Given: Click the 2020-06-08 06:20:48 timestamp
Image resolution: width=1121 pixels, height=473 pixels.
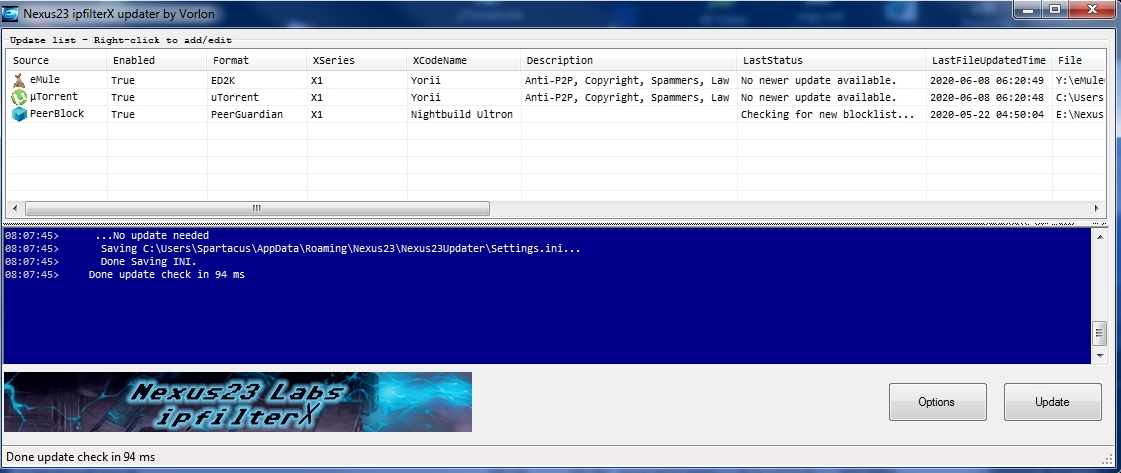Looking at the screenshot, I should coord(987,97).
